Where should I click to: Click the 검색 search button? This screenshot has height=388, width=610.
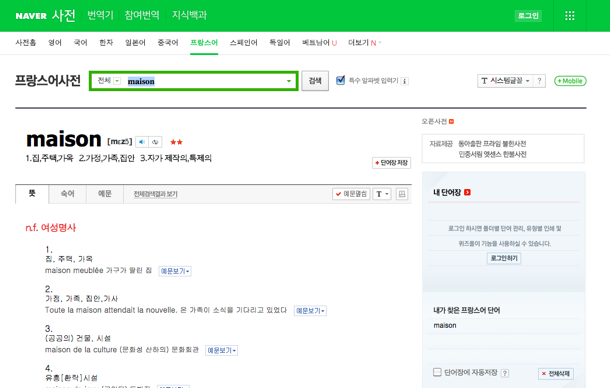[x=315, y=81]
